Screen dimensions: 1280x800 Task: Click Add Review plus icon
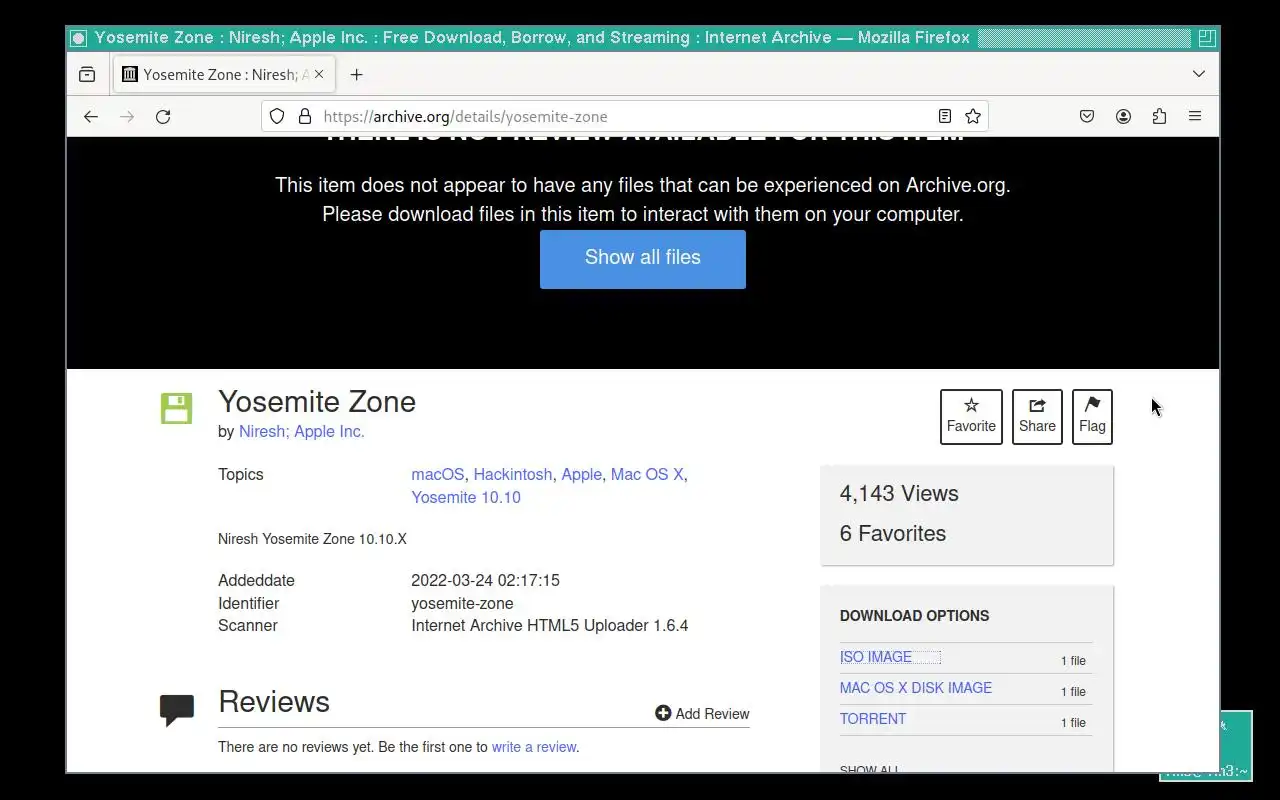coord(663,713)
